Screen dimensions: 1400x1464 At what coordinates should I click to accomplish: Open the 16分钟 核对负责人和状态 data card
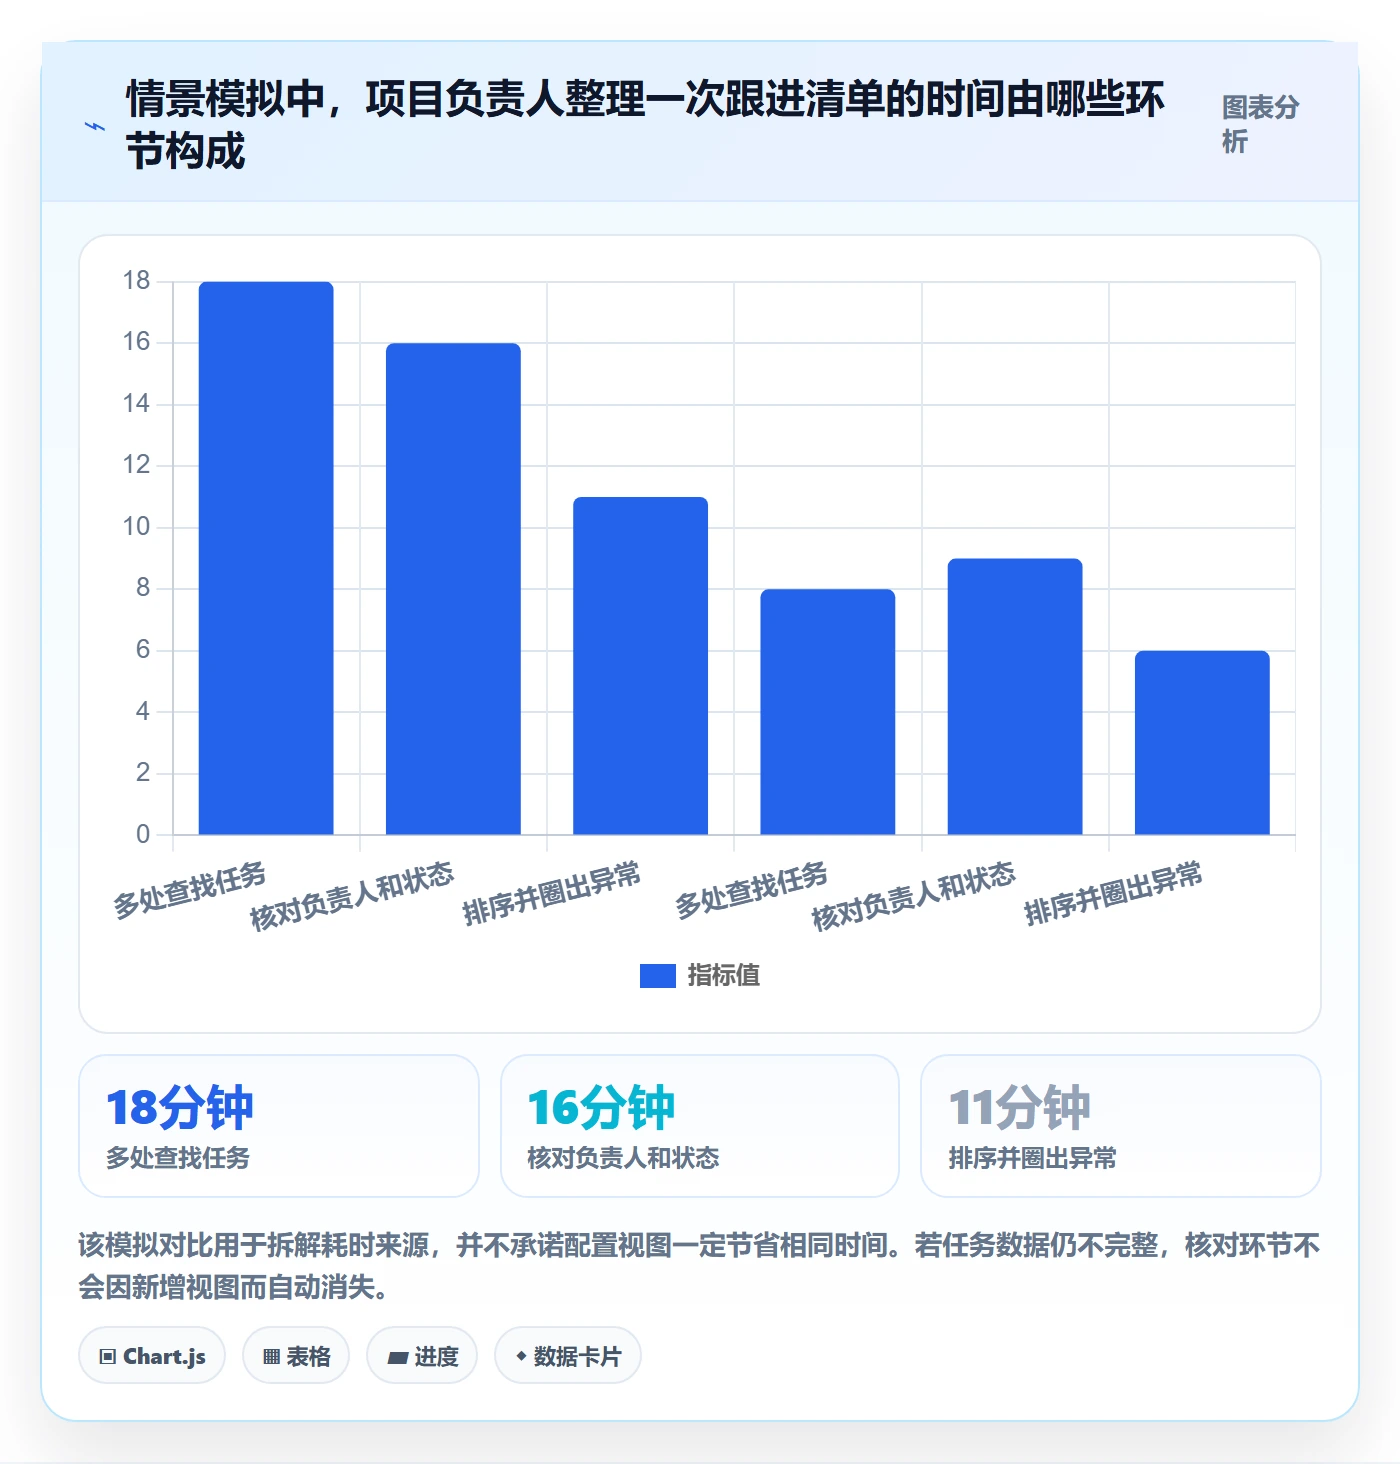click(x=700, y=1126)
